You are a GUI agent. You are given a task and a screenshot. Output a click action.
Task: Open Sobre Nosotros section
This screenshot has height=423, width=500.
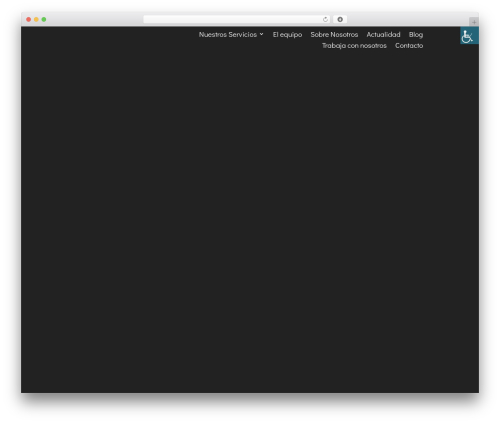click(334, 34)
